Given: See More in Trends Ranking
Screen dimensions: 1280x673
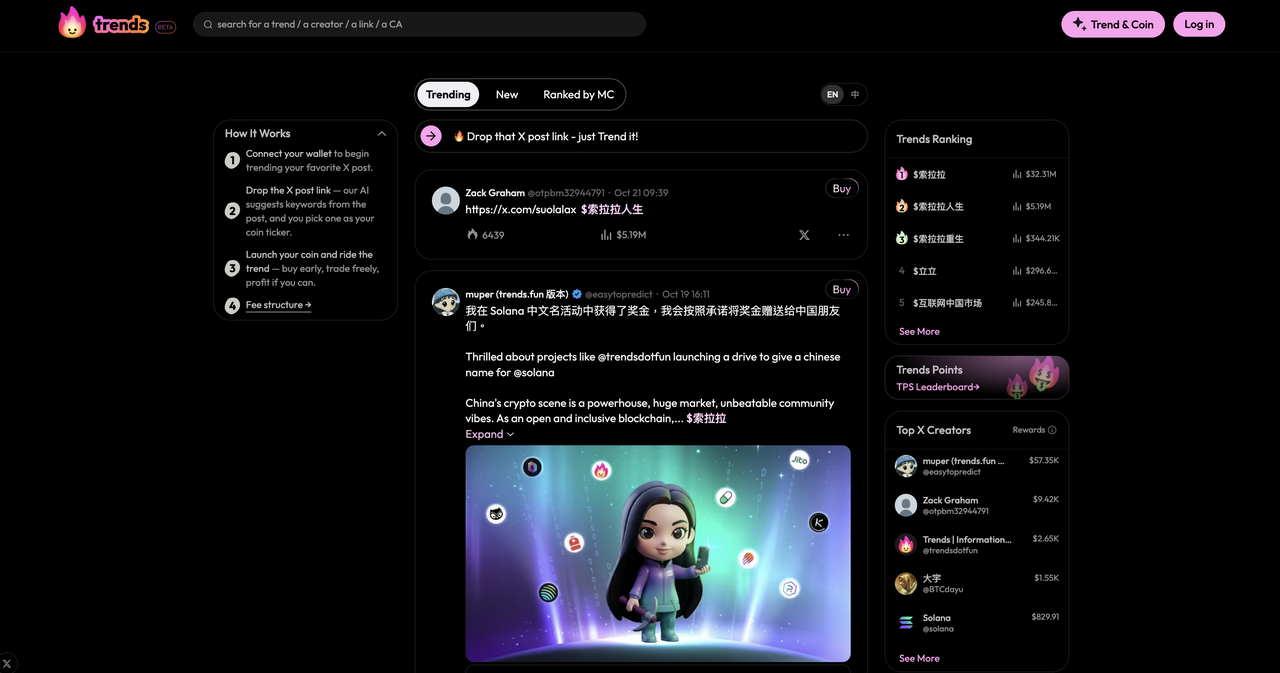Looking at the screenshot, I should [x=919, y=331].
